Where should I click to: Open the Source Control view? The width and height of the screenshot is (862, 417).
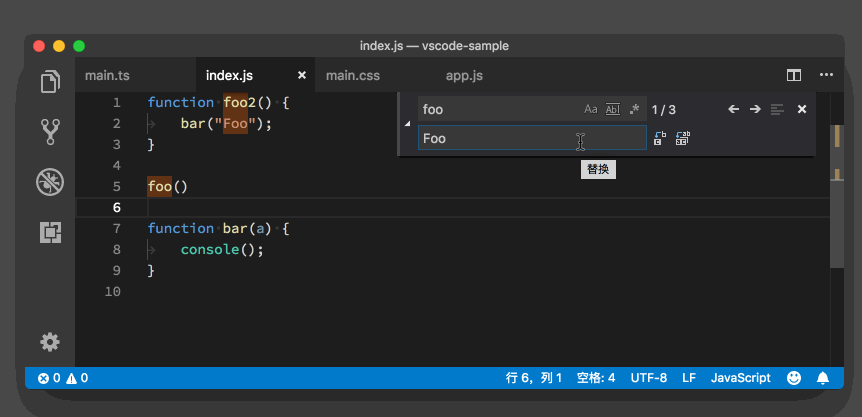(x=50, y=131)
